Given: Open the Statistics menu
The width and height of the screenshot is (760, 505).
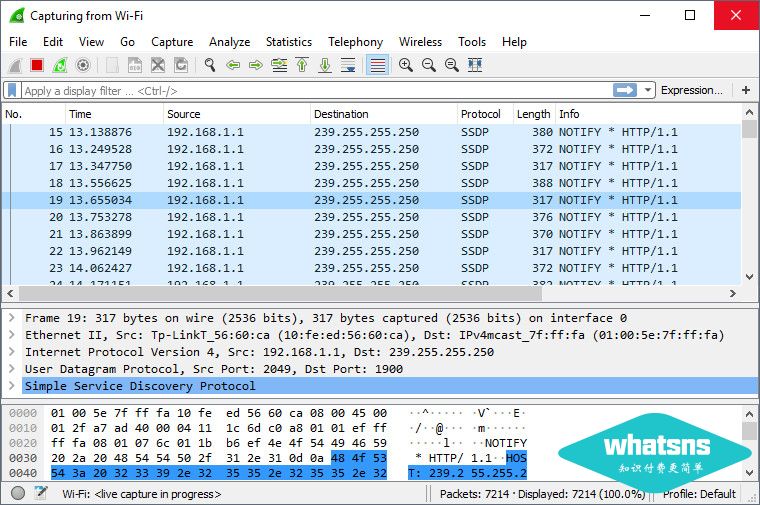Looking at the screenshot, I should 288,42.
